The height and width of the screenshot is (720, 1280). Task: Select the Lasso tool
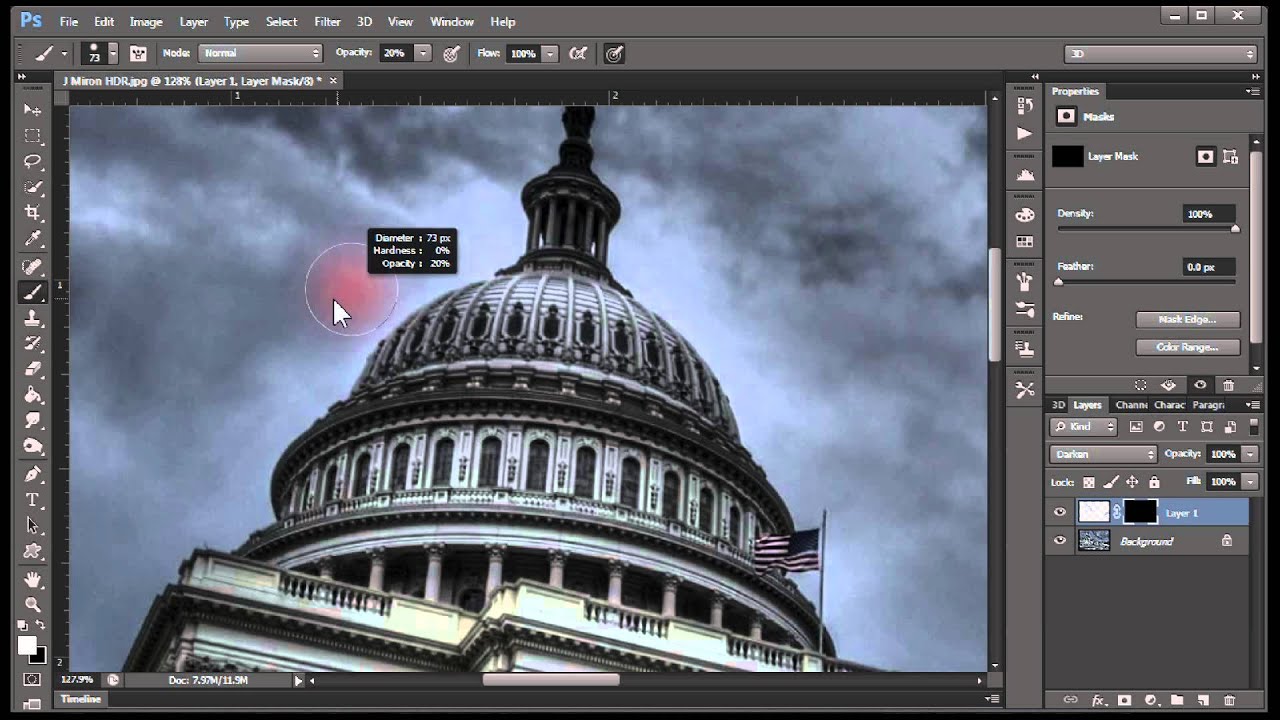click(33, 161)
